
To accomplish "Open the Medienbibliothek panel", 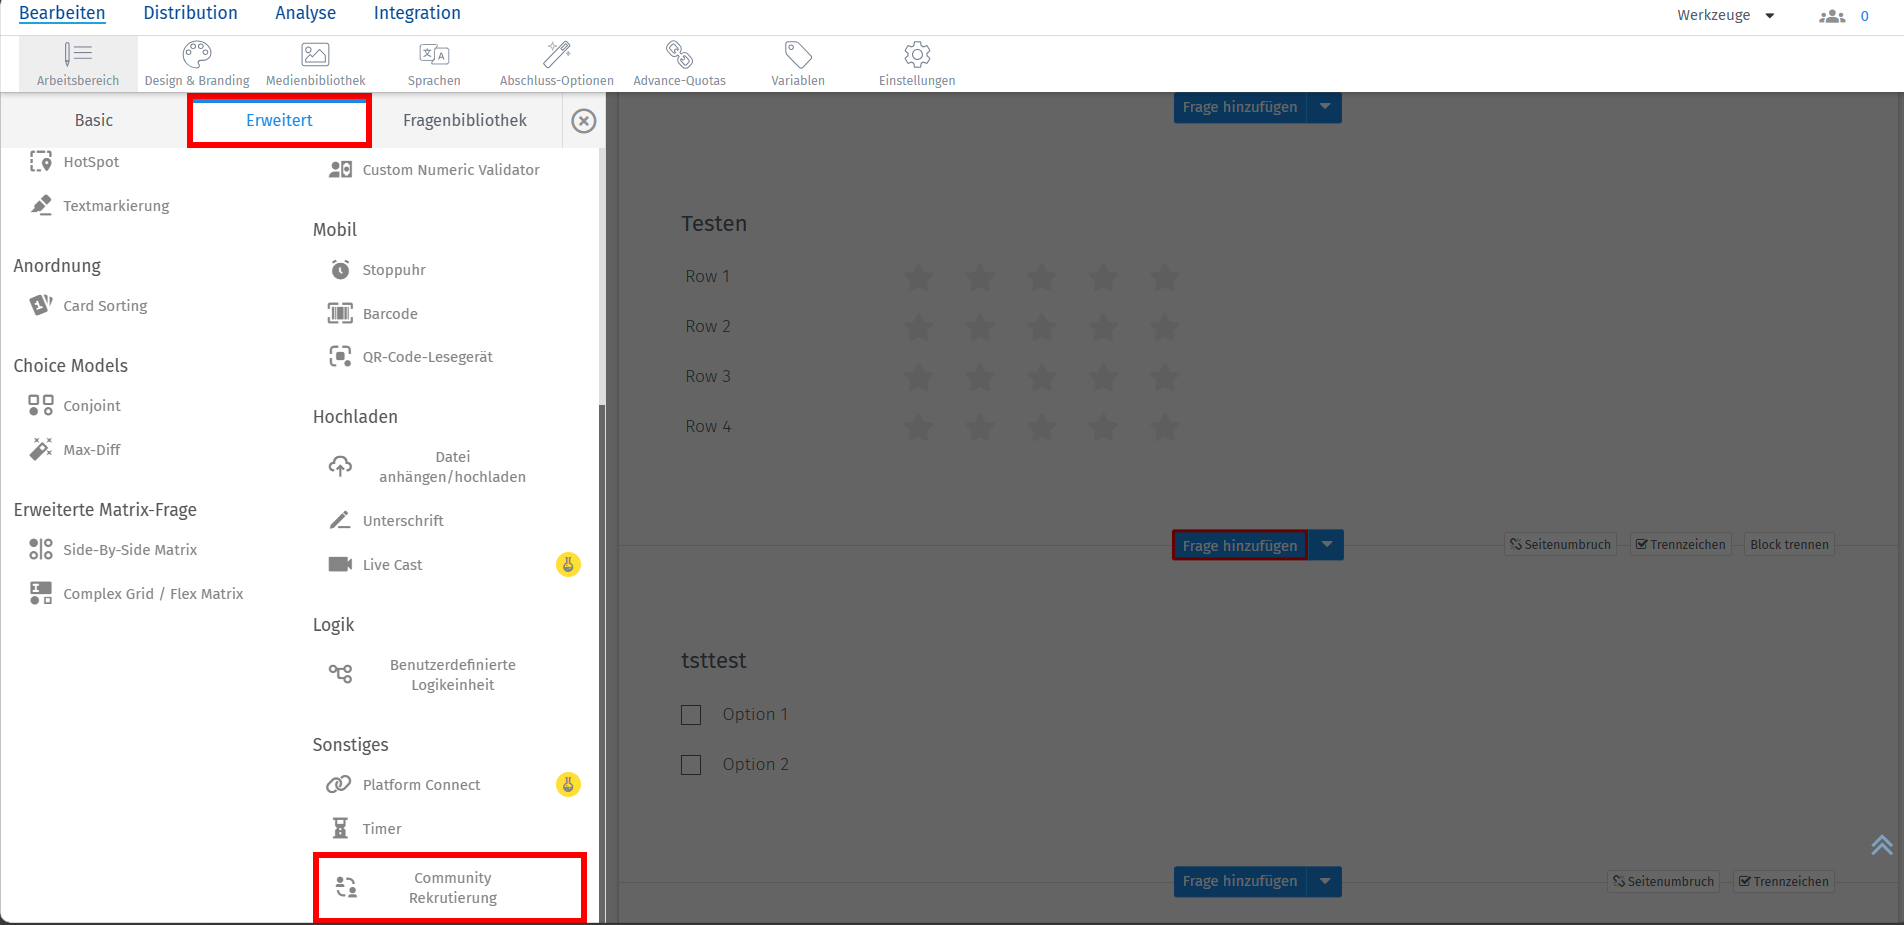I will (x=315, y=62).
